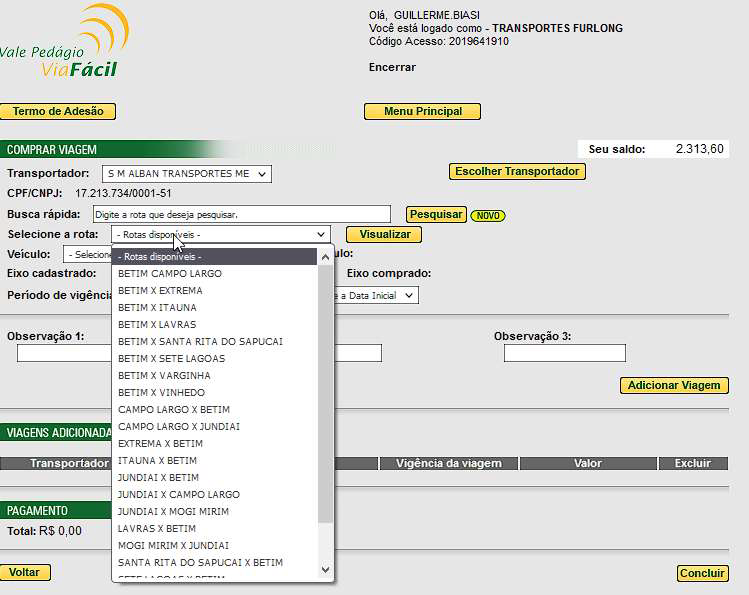Click the Busca rápida search field
The image size is (749, 595).
pos(241,214)
